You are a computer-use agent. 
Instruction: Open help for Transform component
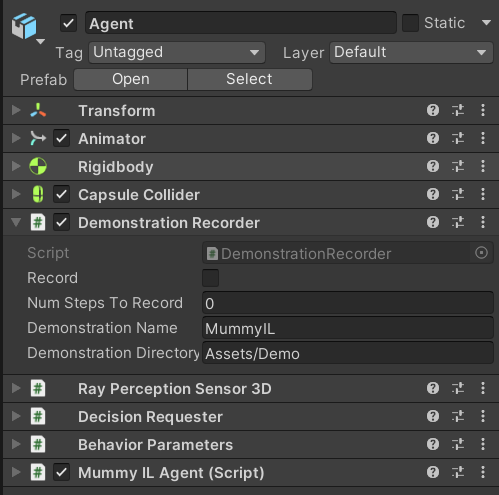tap(433, 110)
